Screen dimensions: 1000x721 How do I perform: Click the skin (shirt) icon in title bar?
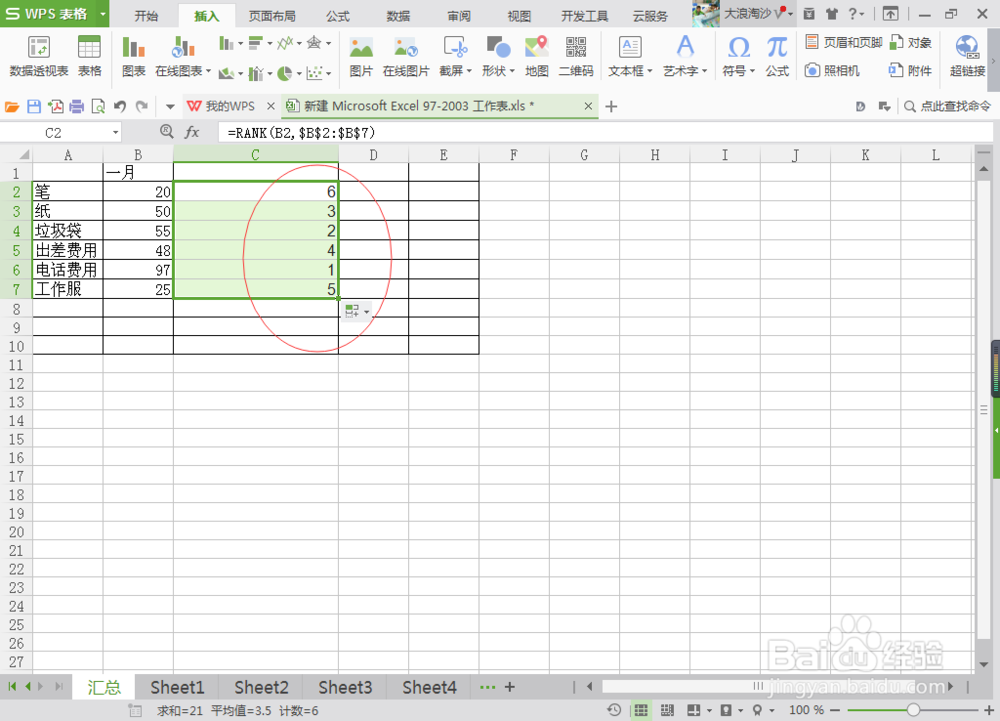coord(832,13)
